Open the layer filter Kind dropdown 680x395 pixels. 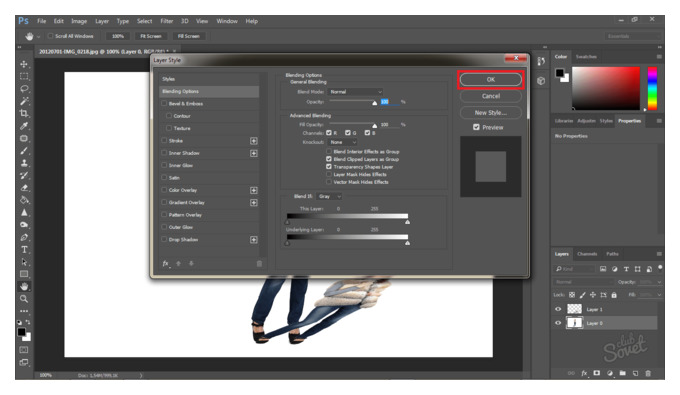[x=575, y=269]
